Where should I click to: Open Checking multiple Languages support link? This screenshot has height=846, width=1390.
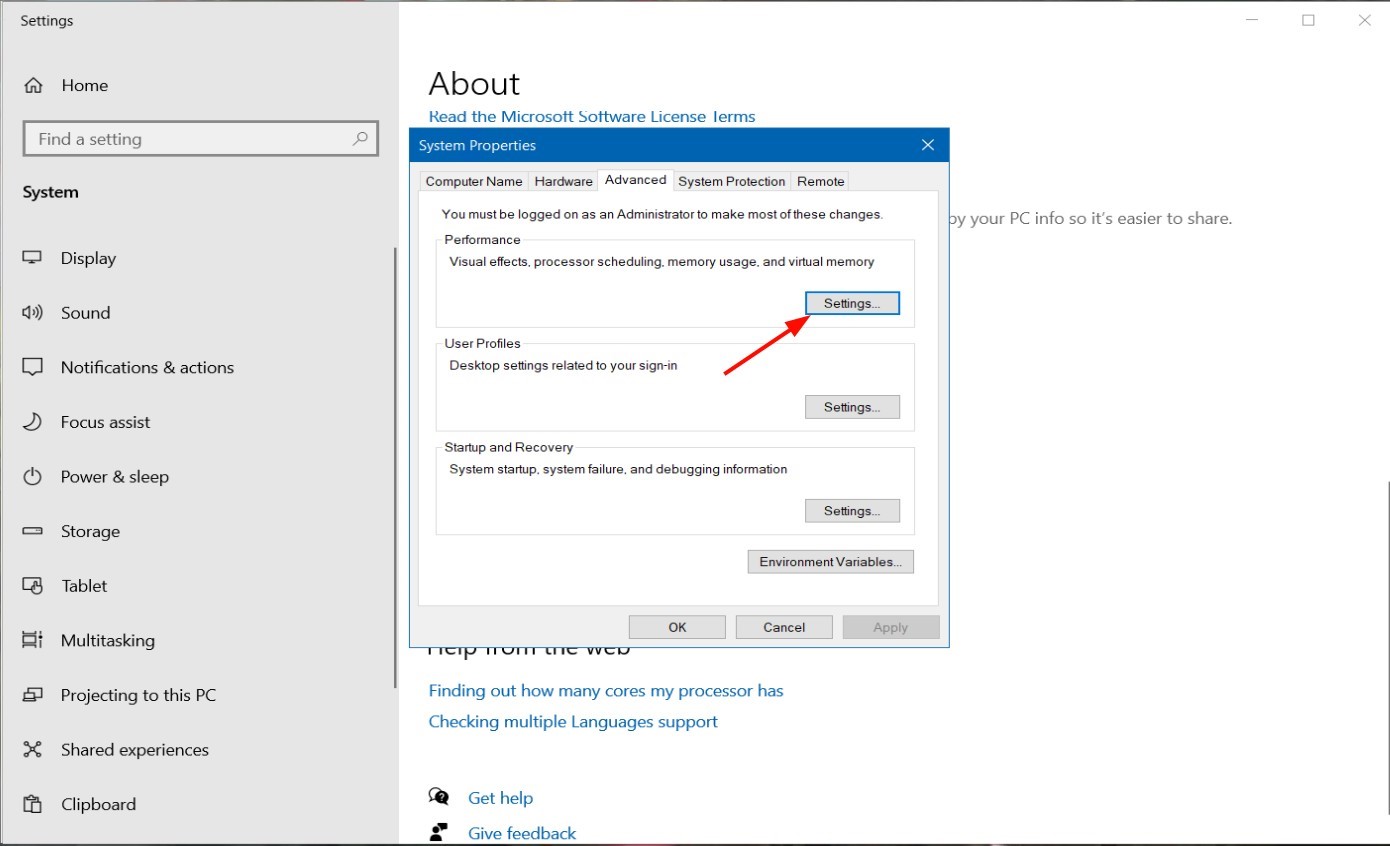tap(573, 721)
